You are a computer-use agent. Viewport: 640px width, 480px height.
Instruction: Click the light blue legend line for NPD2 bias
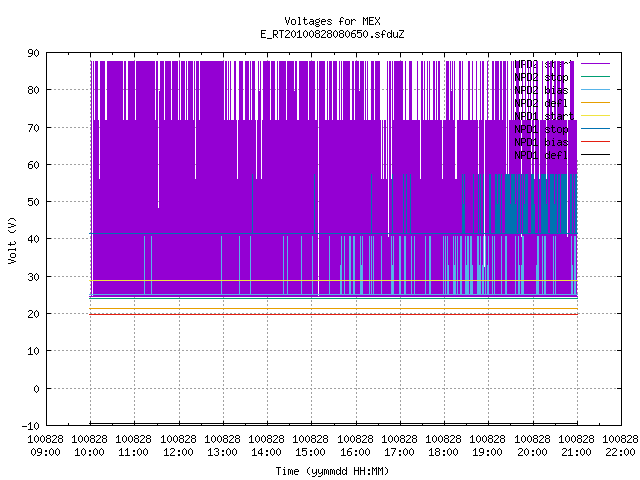point(595,89)
